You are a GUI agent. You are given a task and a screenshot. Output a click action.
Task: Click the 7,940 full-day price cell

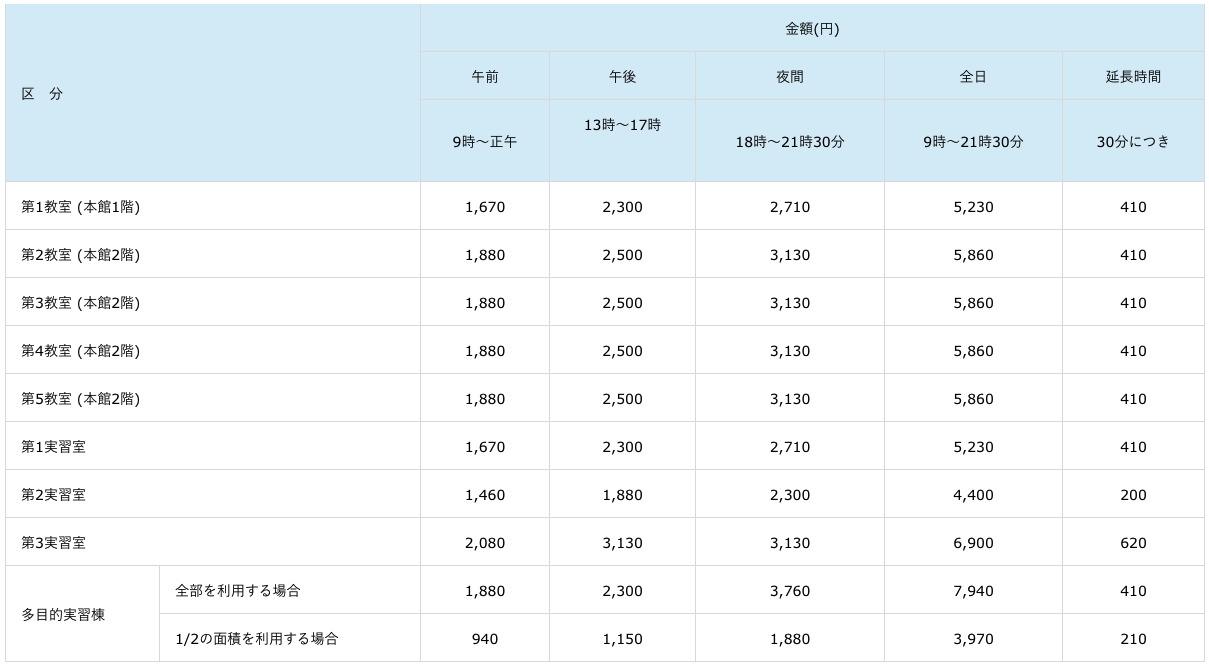(973, 591)
